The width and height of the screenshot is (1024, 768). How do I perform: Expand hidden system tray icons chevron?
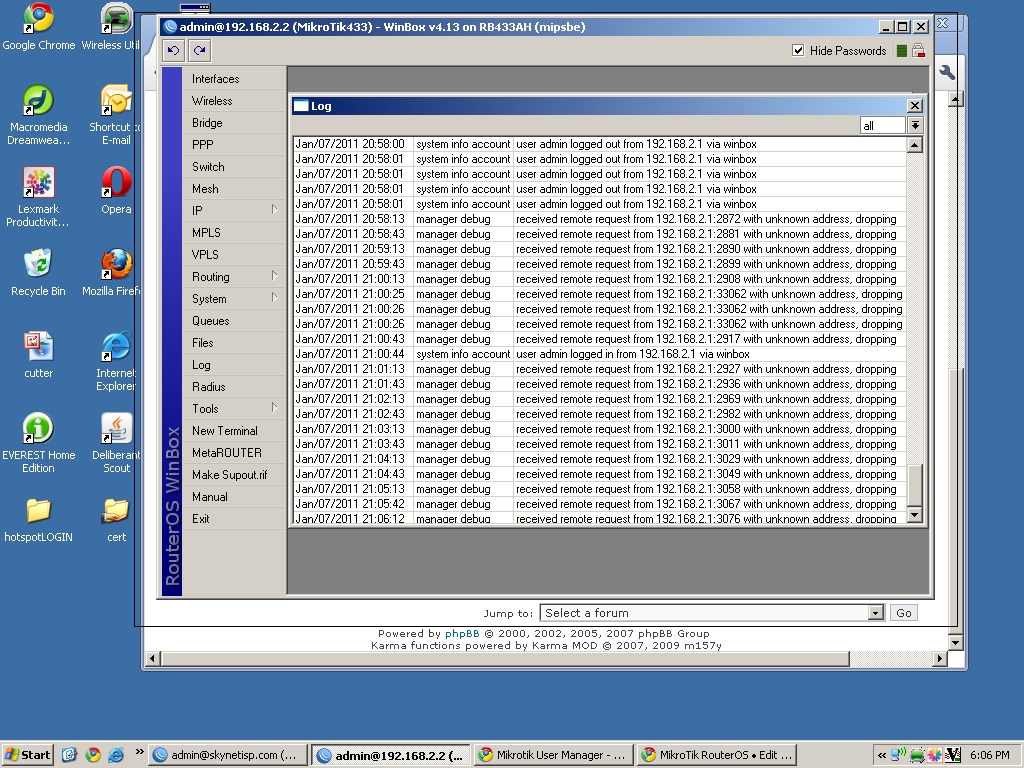click(x=882, y=755)
